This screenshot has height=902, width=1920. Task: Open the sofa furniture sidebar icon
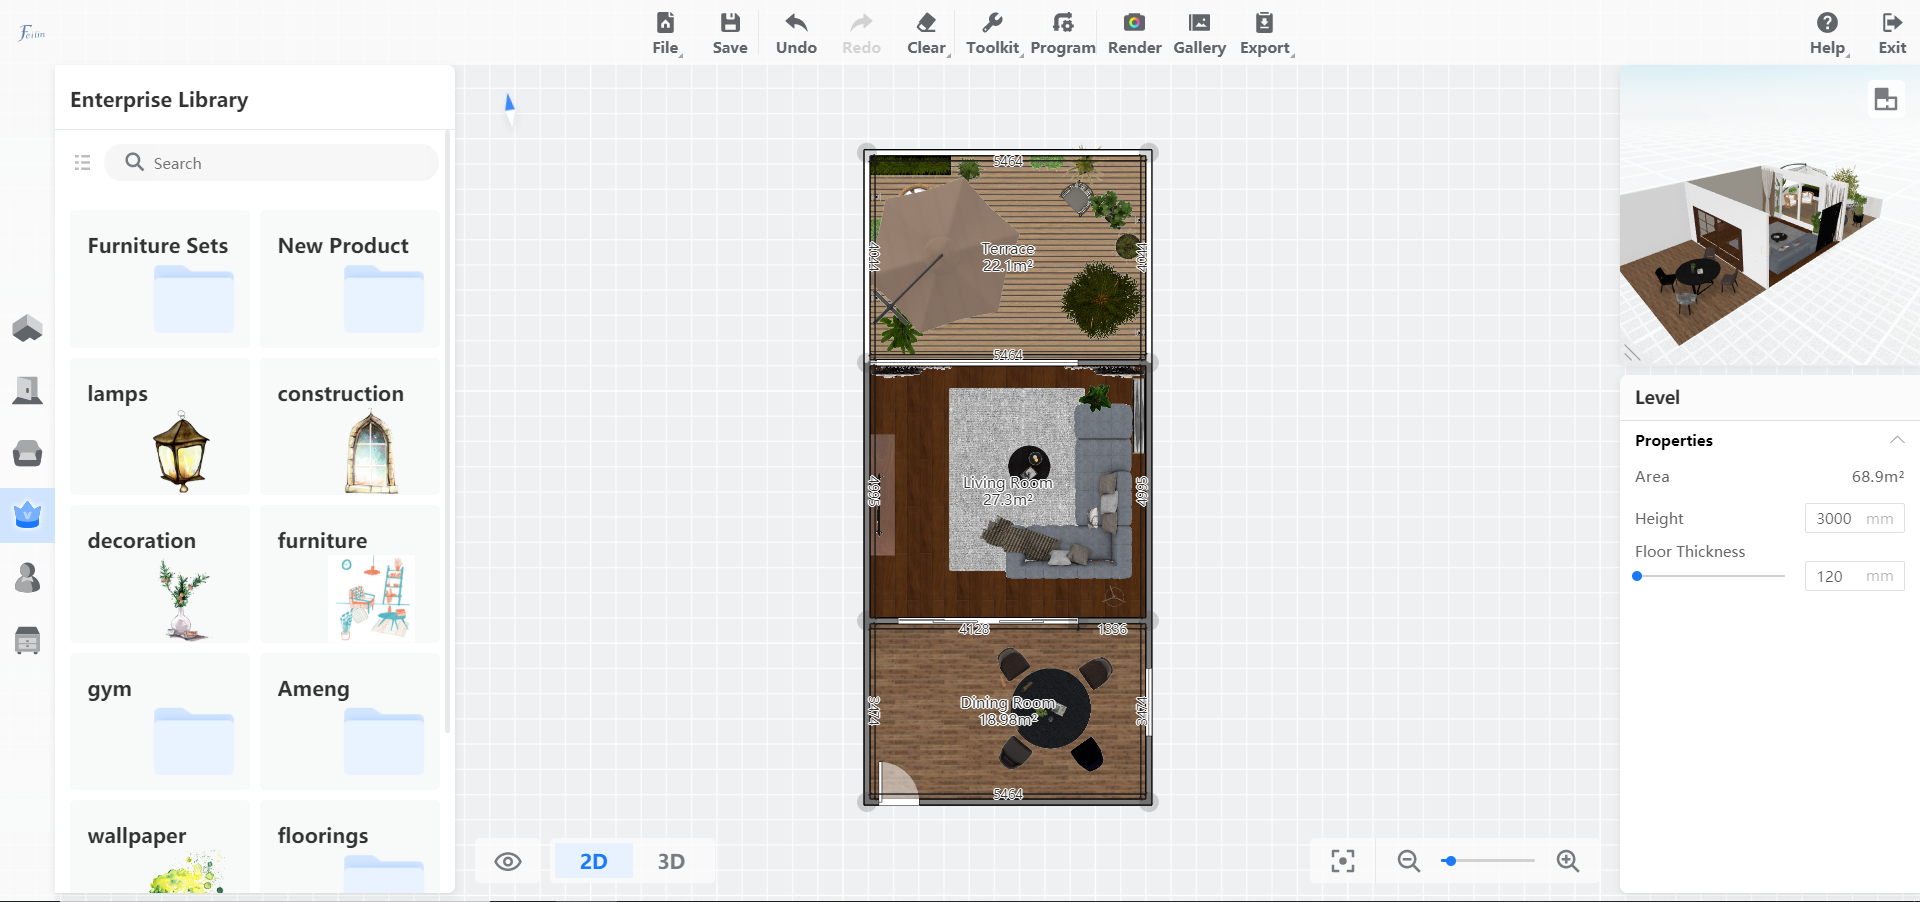(x=27, y=453)
